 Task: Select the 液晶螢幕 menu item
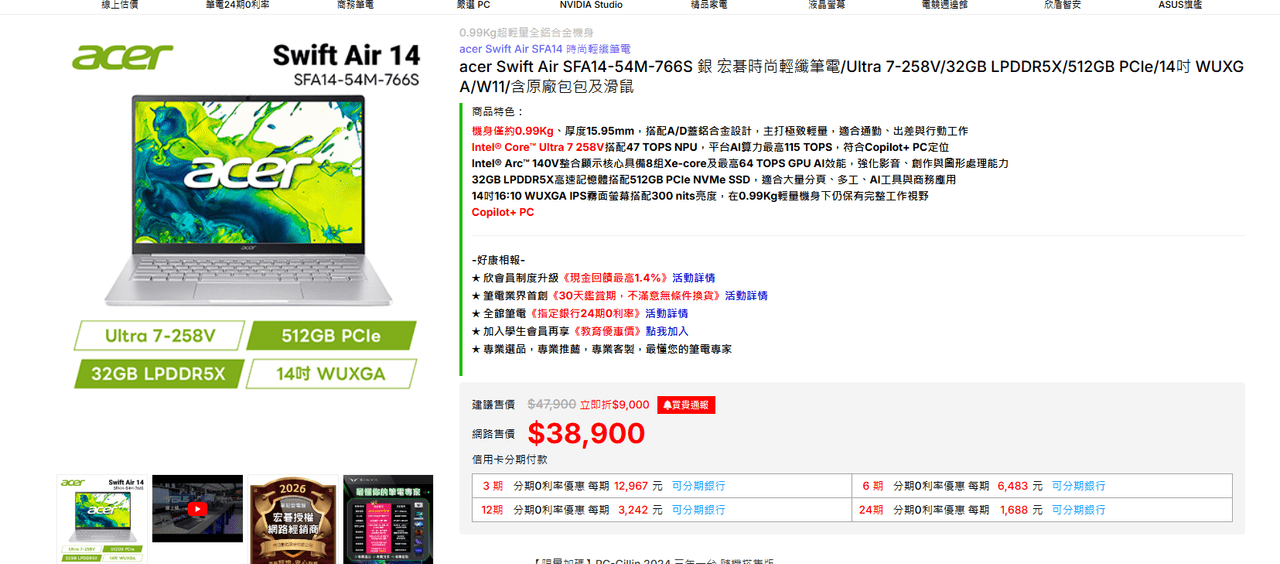[x=827, y=5]
